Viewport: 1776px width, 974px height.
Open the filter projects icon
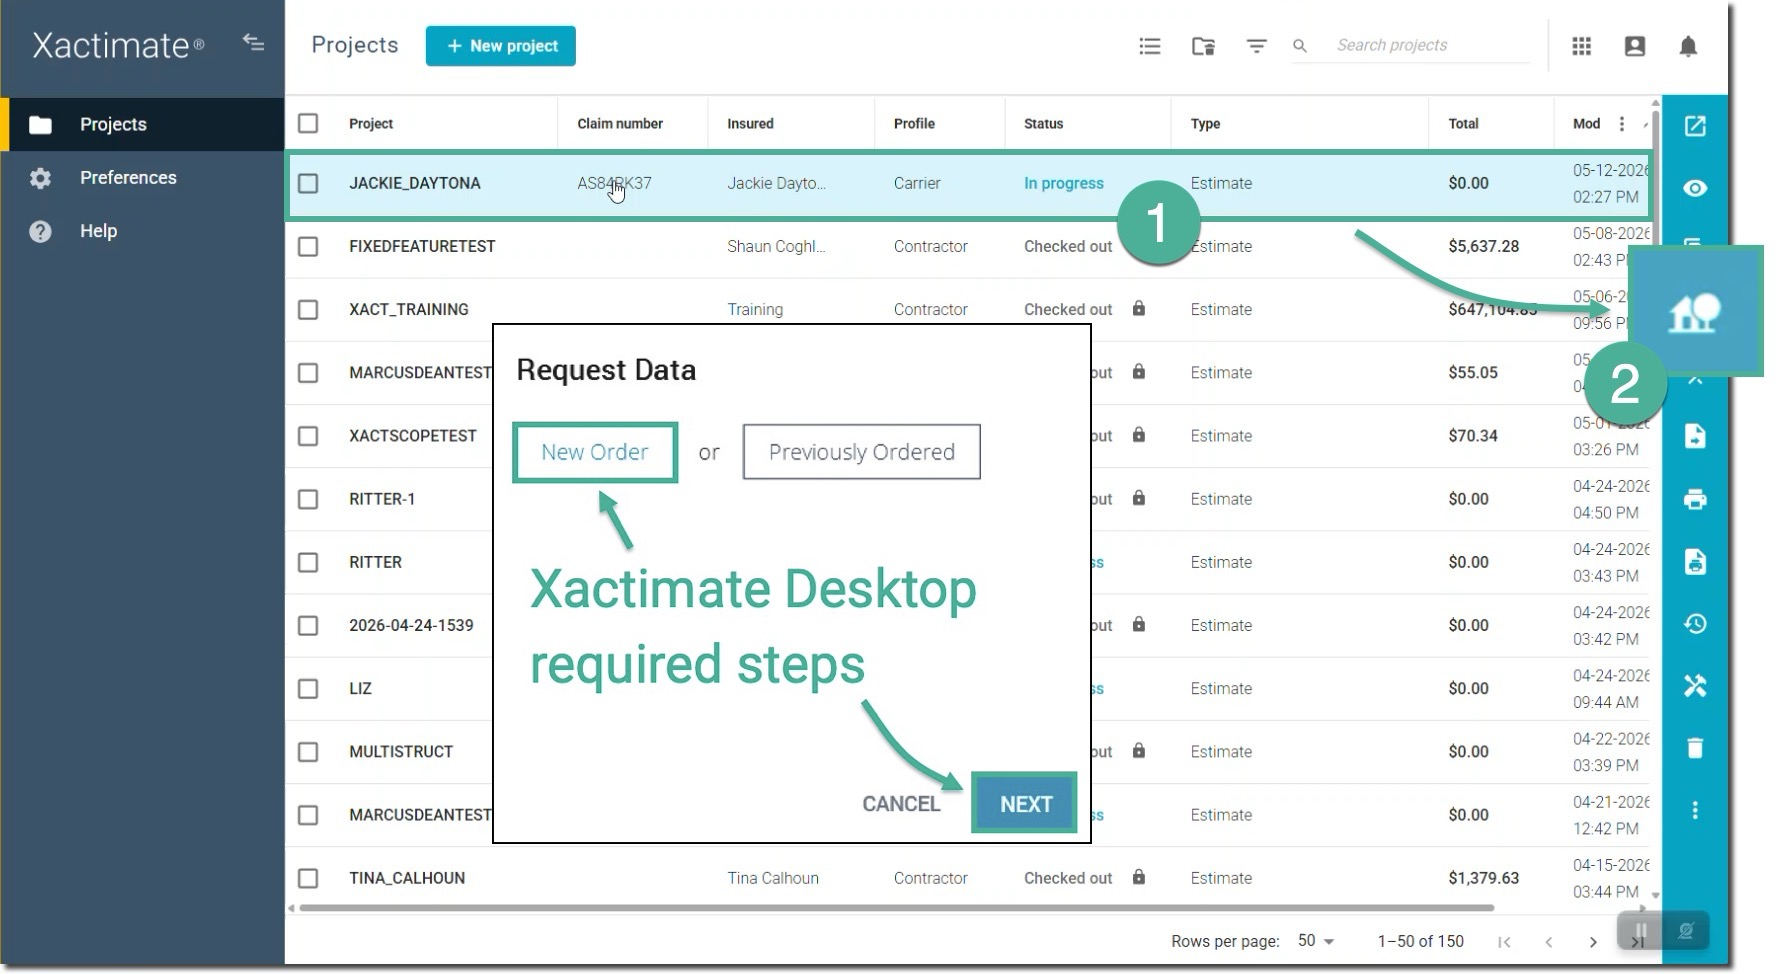tap(1256, 46)
